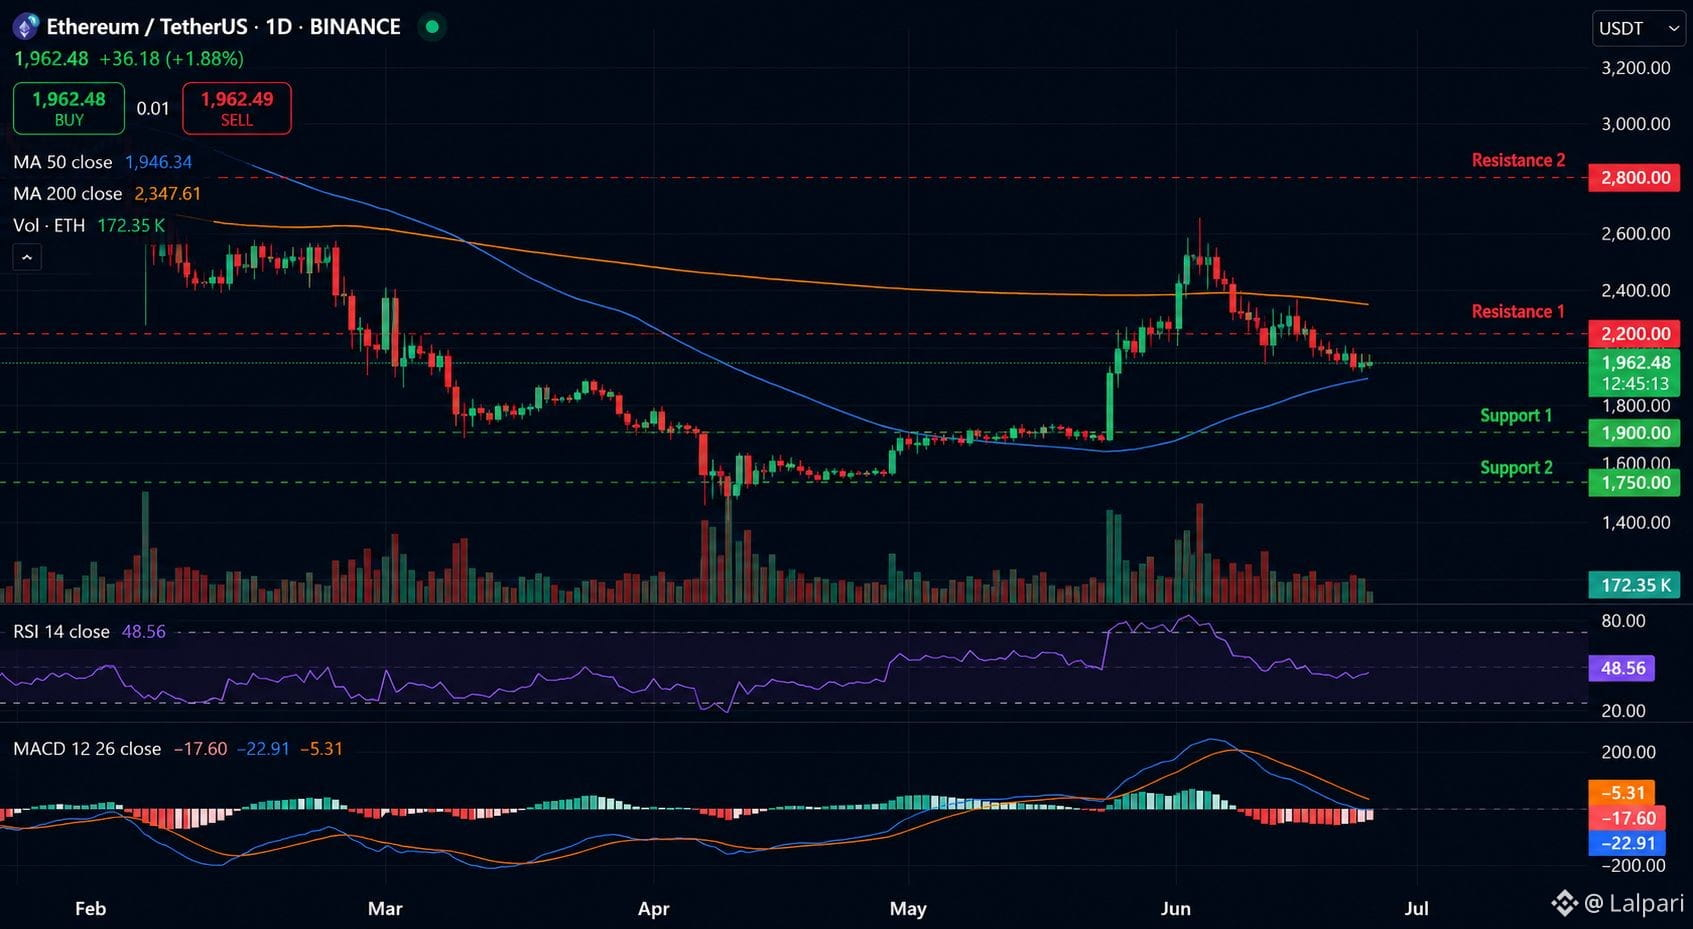The image size is (1693, 929).
Task: Click the 0.01 spread value
Action: coord(153,108)
